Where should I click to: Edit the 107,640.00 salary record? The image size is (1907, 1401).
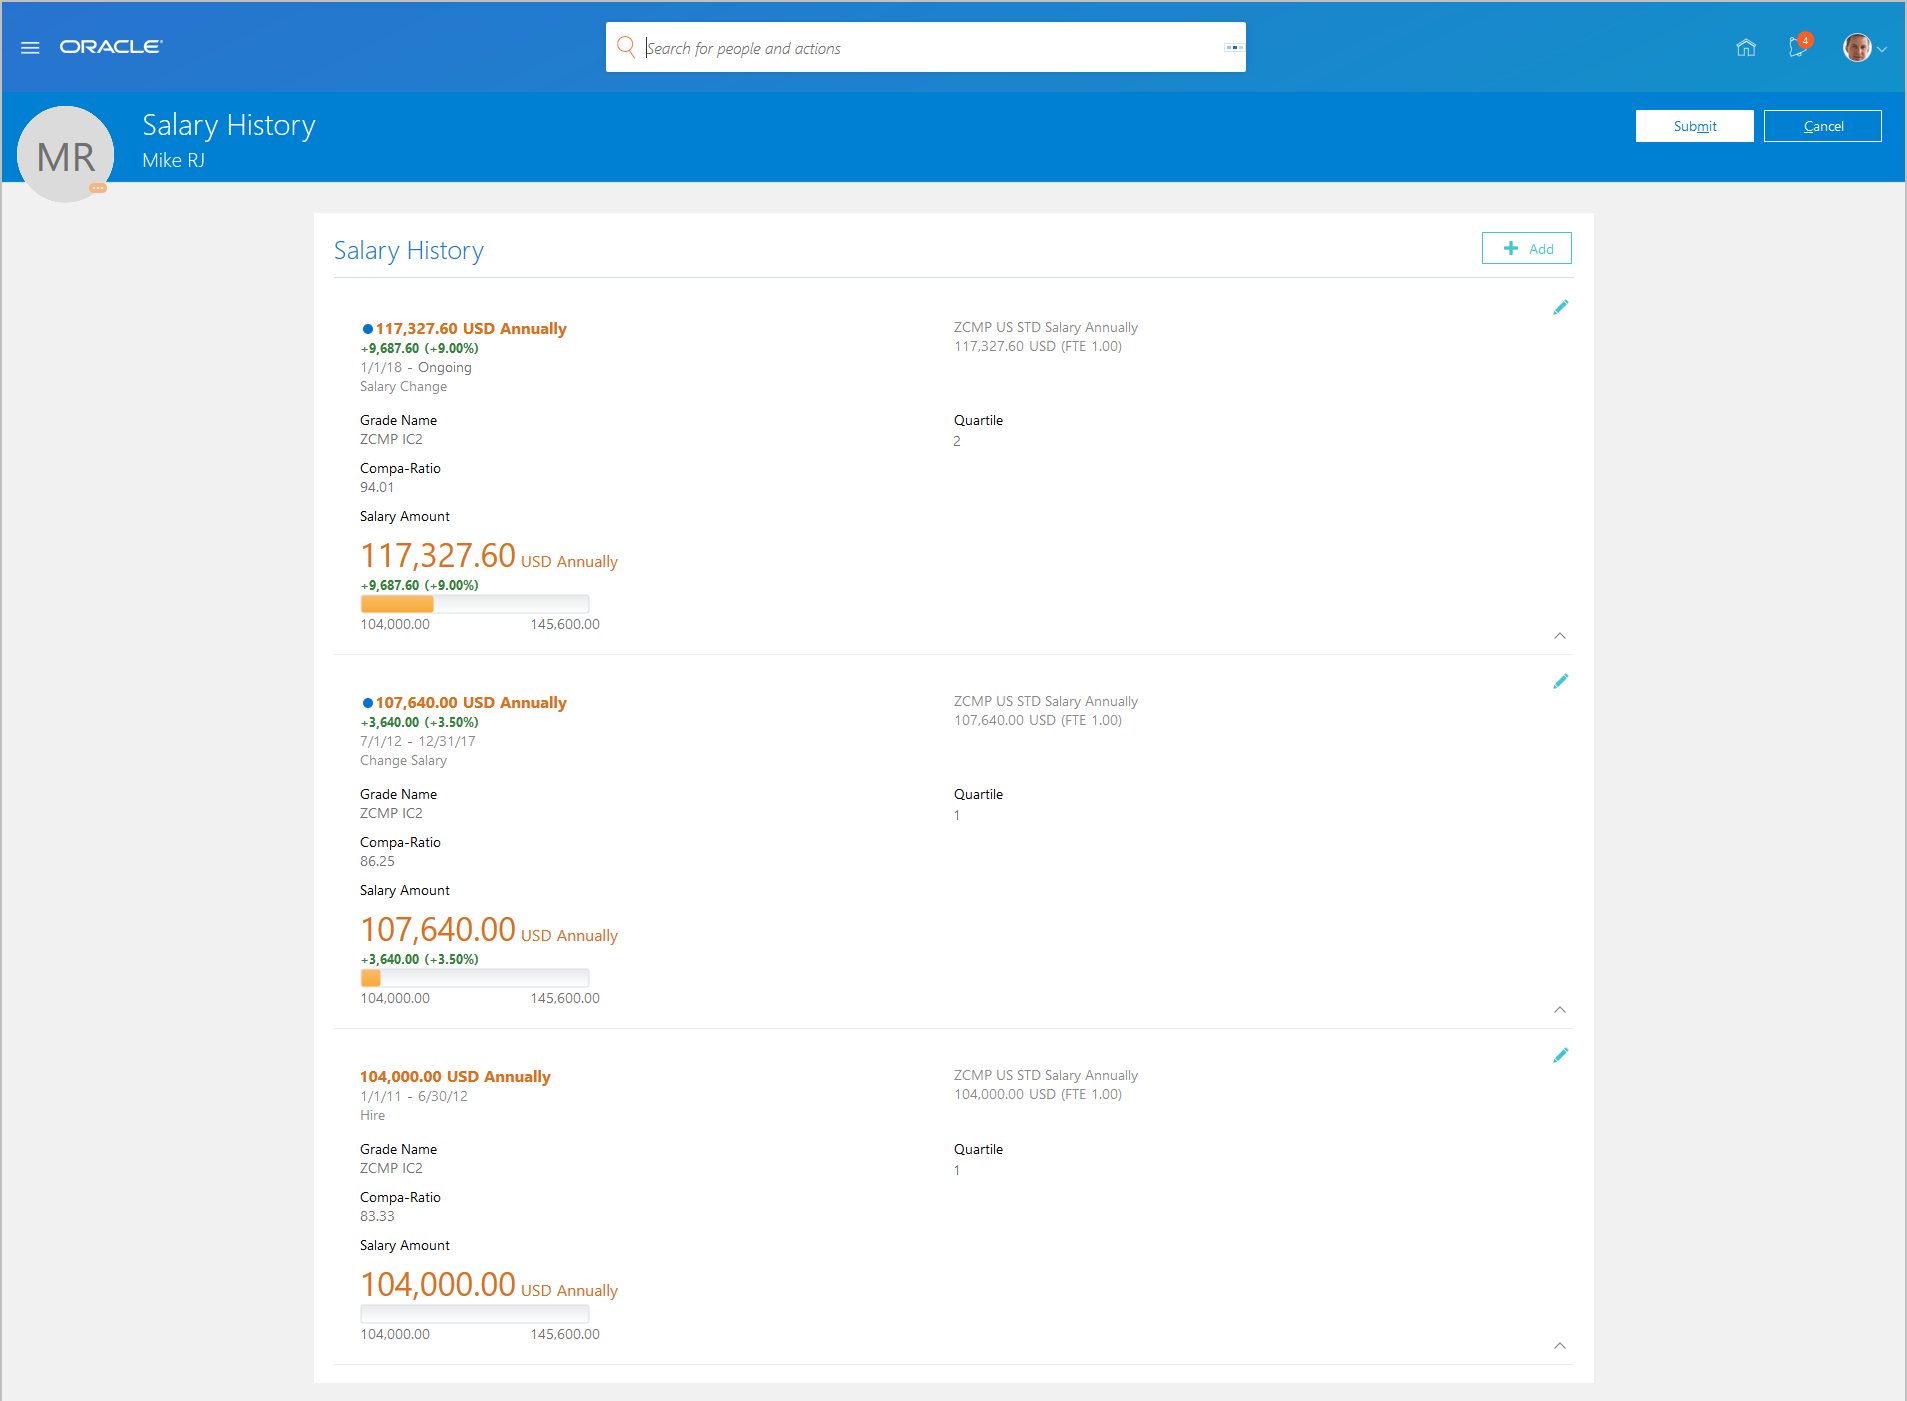tap(1560, 681)
